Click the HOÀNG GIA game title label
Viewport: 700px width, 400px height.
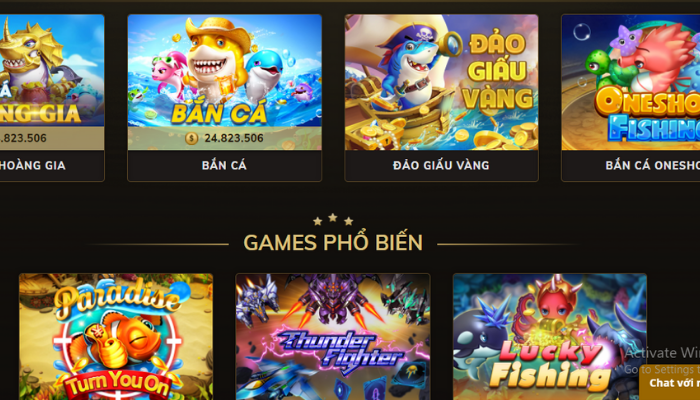(x=33, y=165)
